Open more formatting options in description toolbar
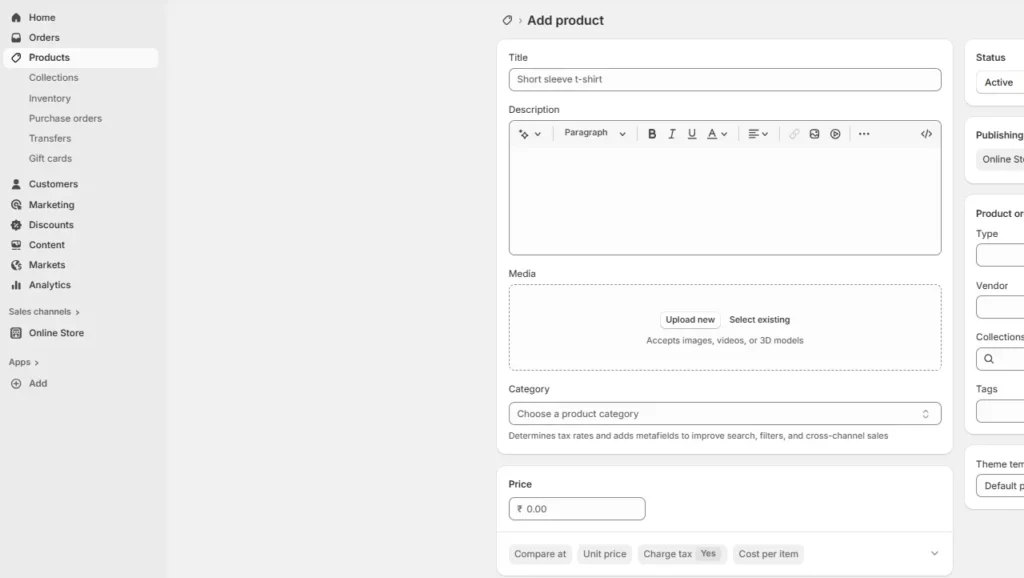Screen dimensions: 1024x578 863,132
